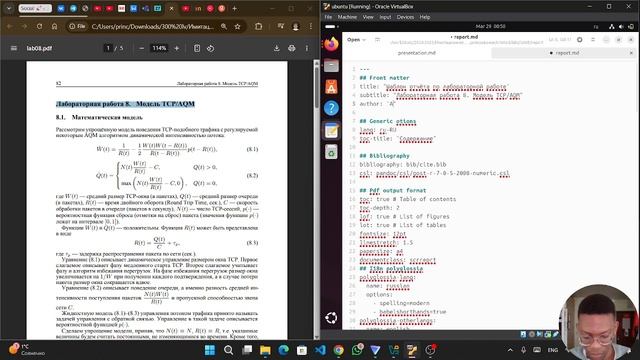Screen dimensions: 640x360
Task: Bookmark this page with star icon
Action: click(238, 26)
